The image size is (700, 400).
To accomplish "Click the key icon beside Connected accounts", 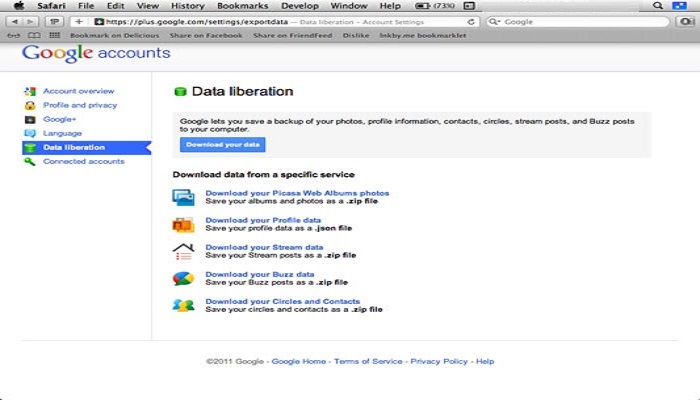I will pos(30,162).
